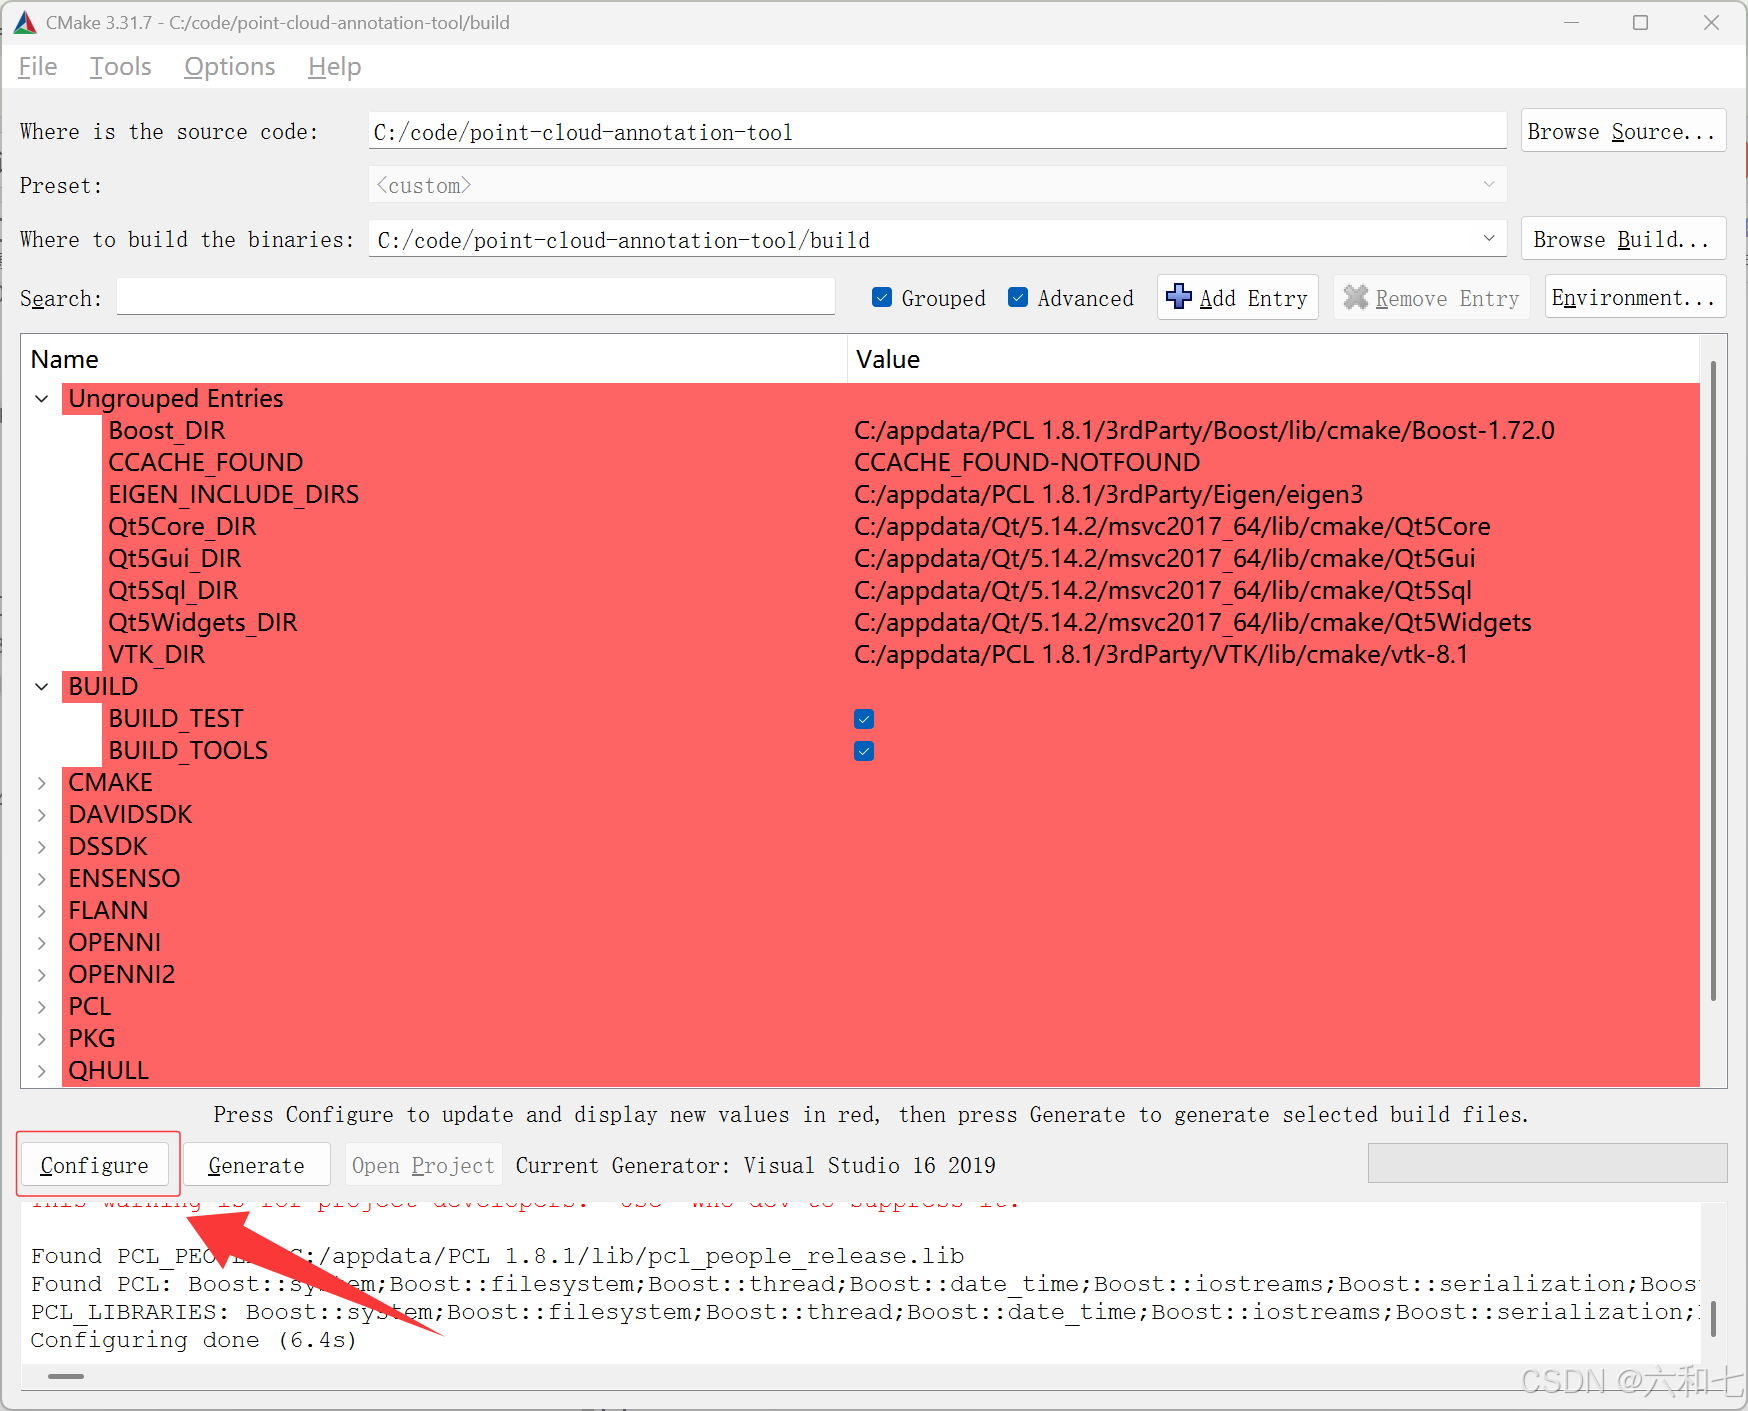Image resolution: width=1748 pixels, height=1411 pixels.
Task: Expand the PCL group
Action: pyautogui.click(x=42, y=1007)
